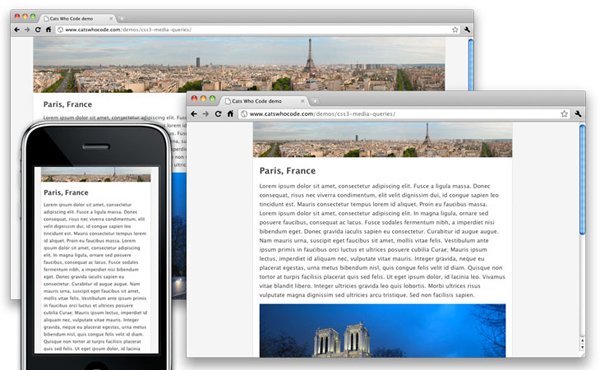Click the Notre Dame photo in front browser
This screenshot has height=370, width=600.
point(382,331)
